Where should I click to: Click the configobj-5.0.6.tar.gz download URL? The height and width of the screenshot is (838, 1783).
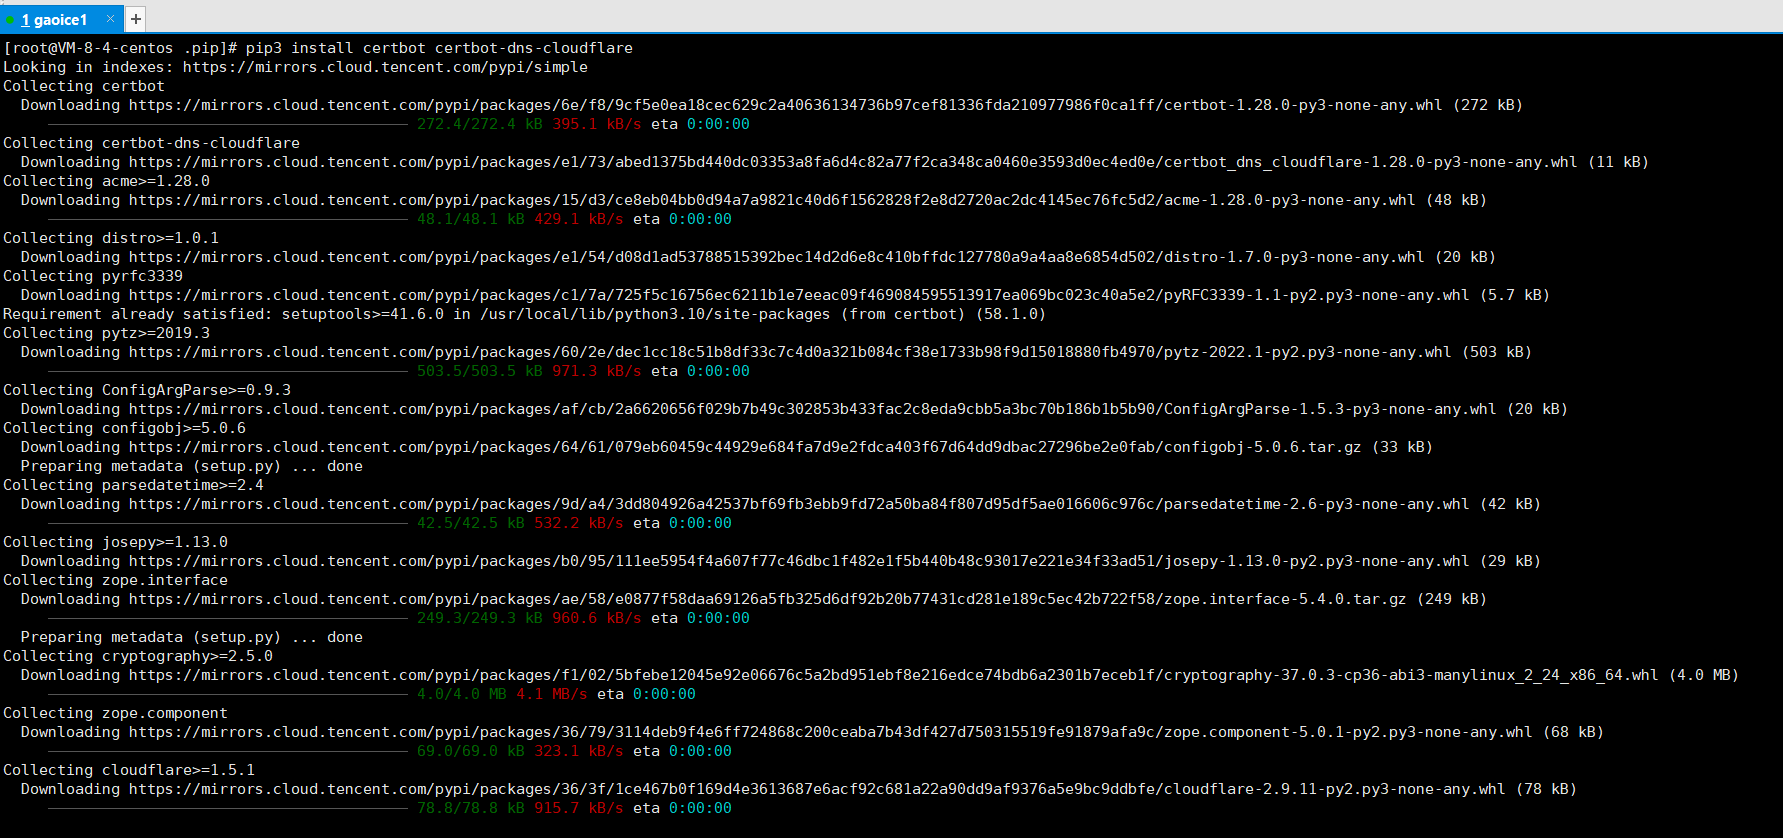click(x=744, y=447)
